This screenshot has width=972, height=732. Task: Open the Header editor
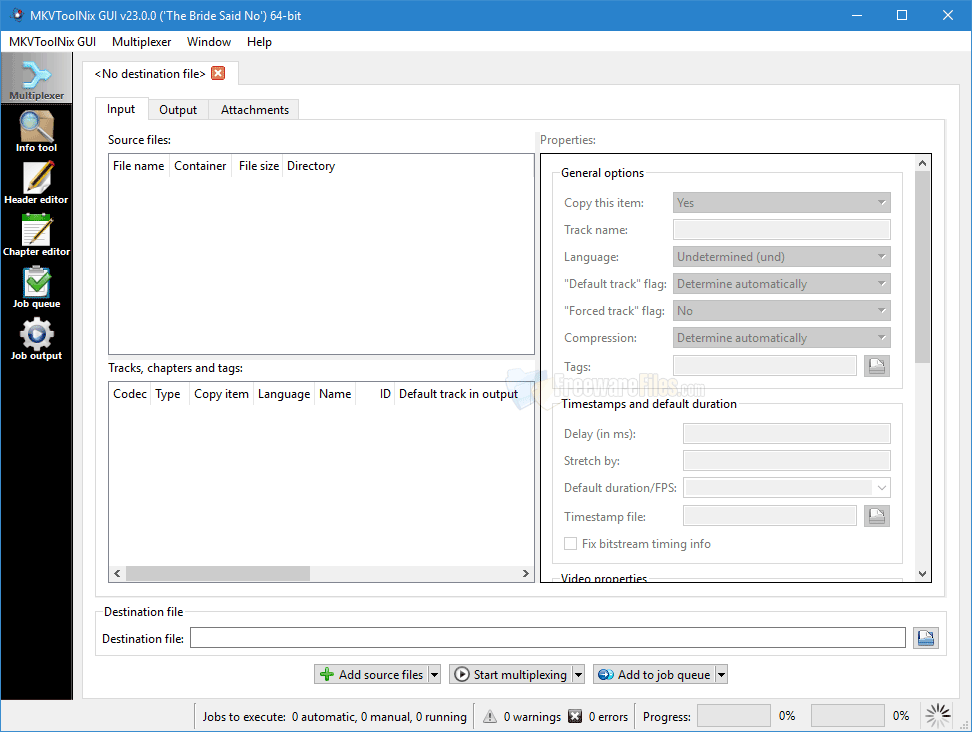(x=37, y=182)
